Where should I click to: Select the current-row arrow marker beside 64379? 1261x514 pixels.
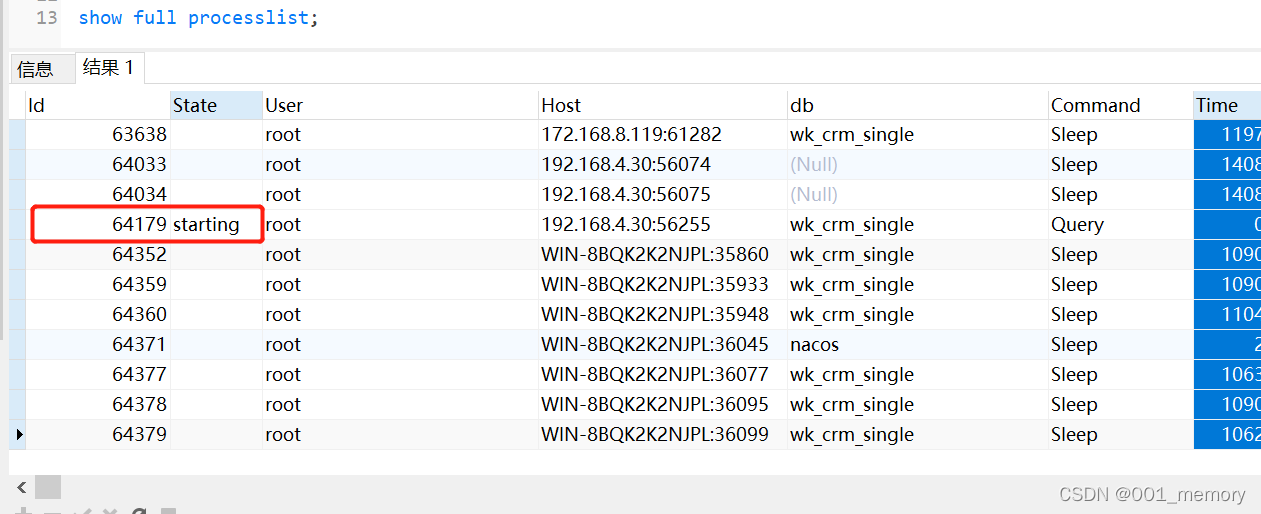point(18,434)
